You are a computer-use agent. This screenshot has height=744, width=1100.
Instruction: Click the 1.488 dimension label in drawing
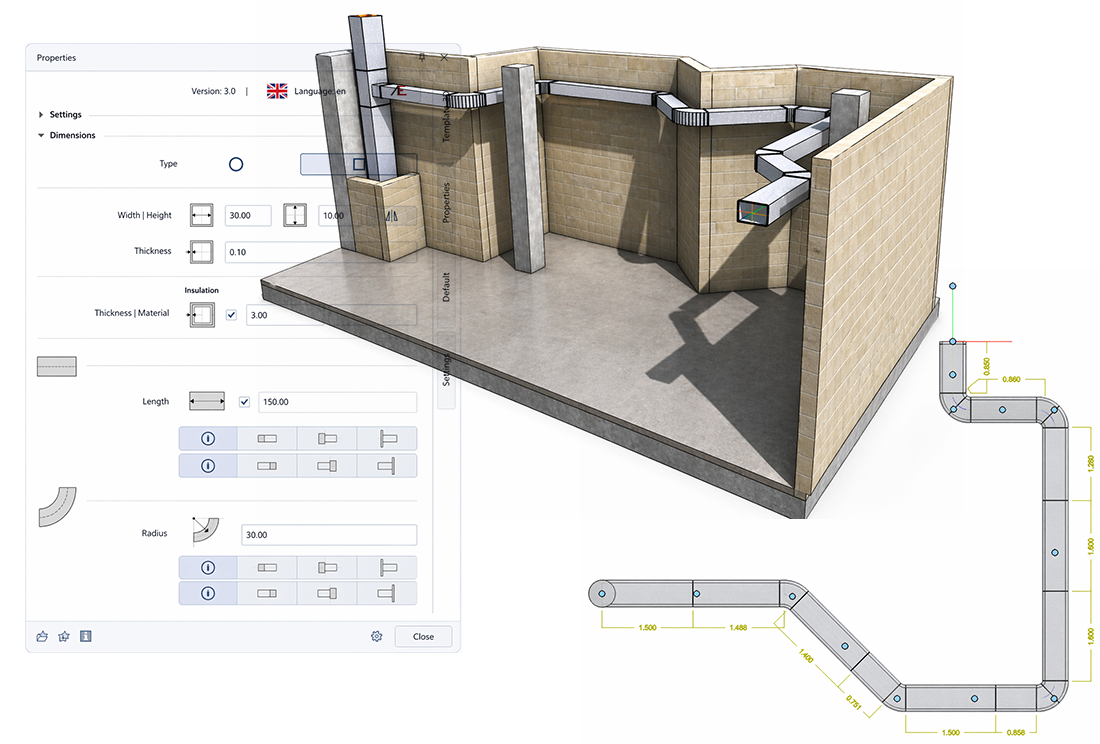click(x=738, y=628)
